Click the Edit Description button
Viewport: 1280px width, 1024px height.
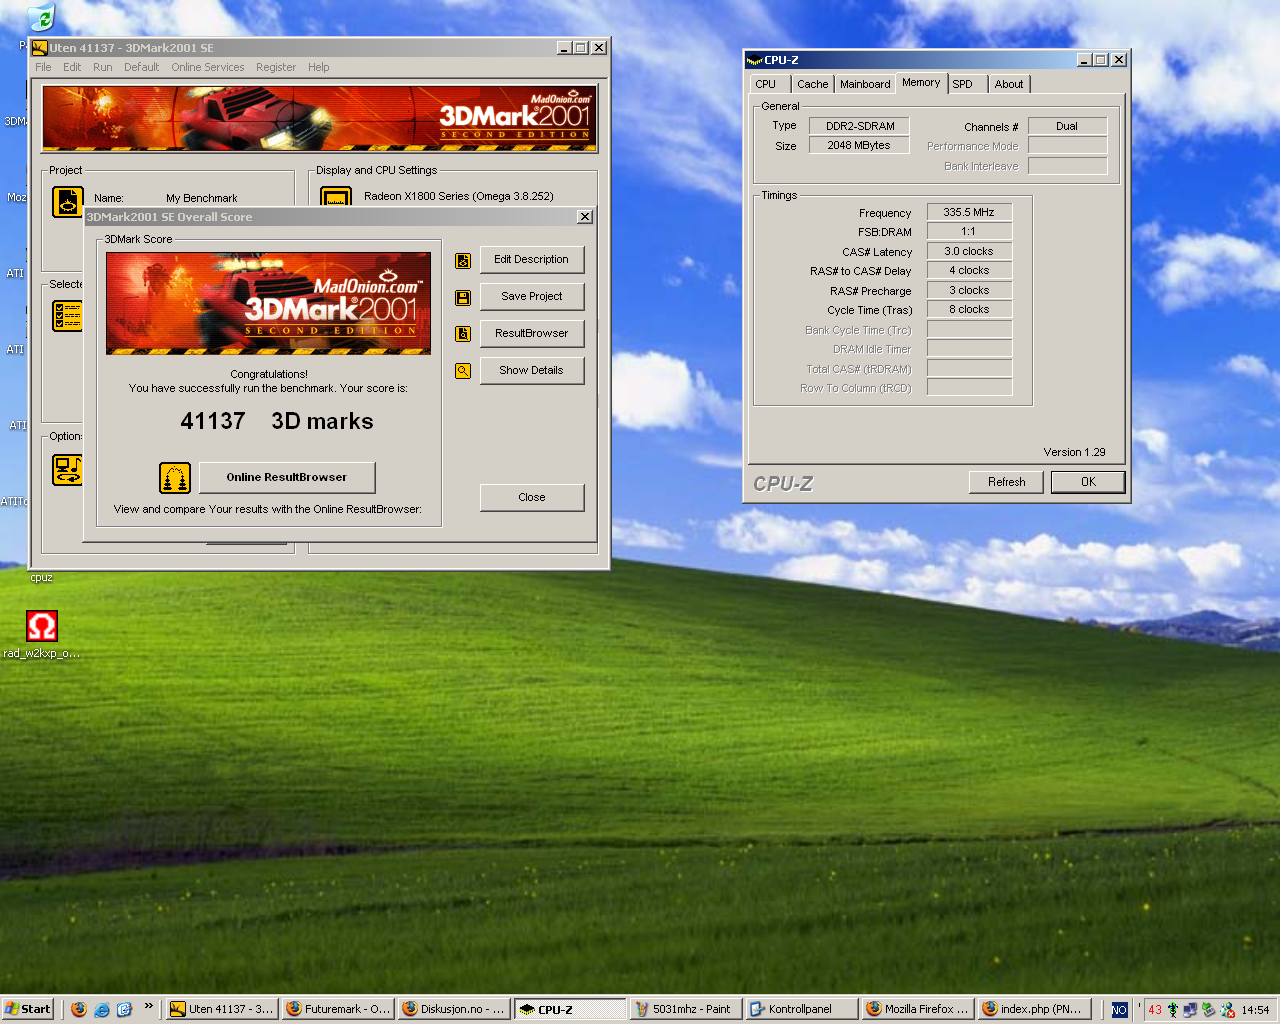532,259
